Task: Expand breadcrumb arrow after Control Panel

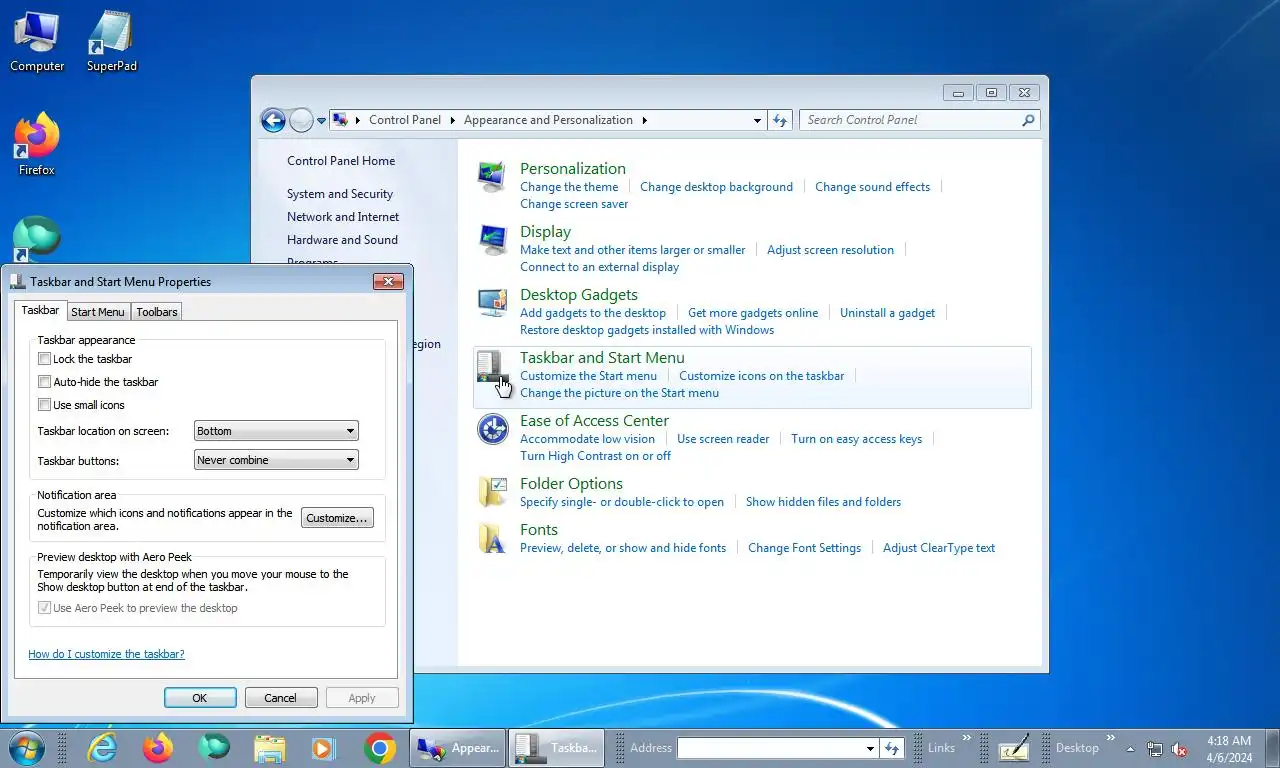Action: click(452, 120)
